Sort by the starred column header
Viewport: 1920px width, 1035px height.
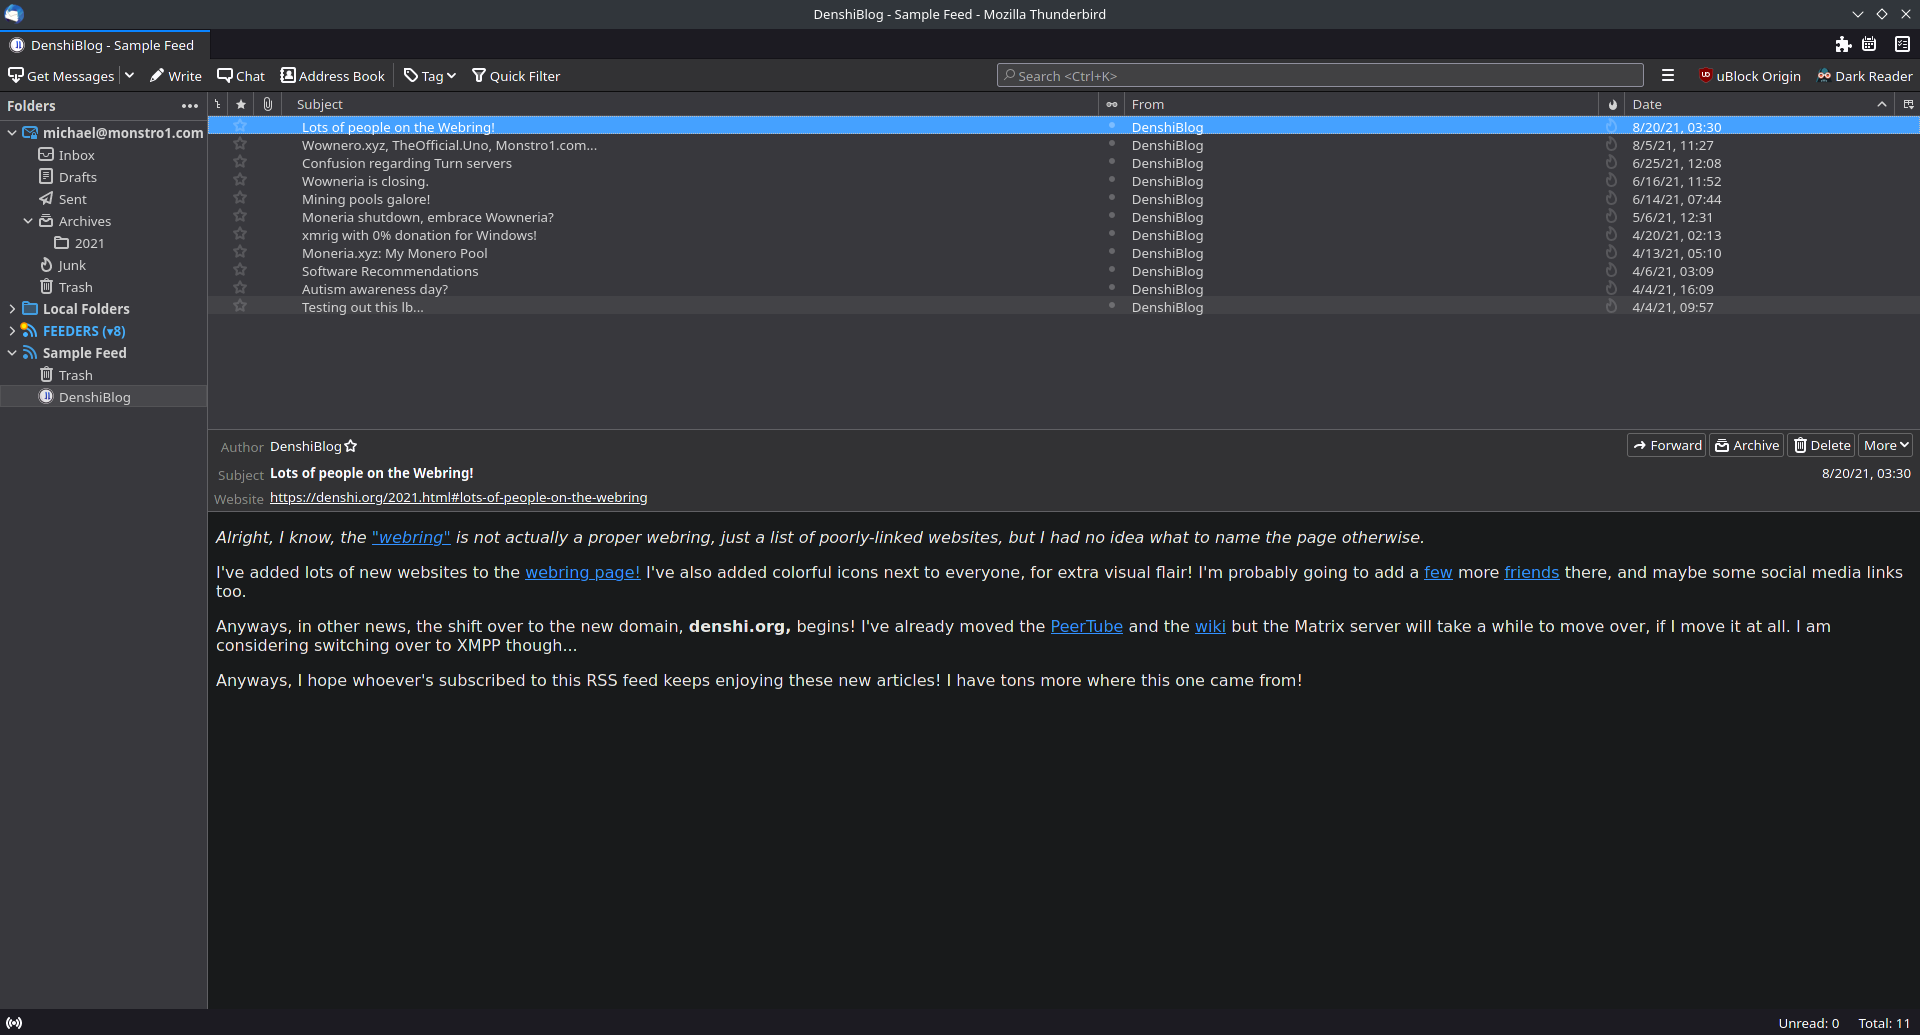pos(241,104)
